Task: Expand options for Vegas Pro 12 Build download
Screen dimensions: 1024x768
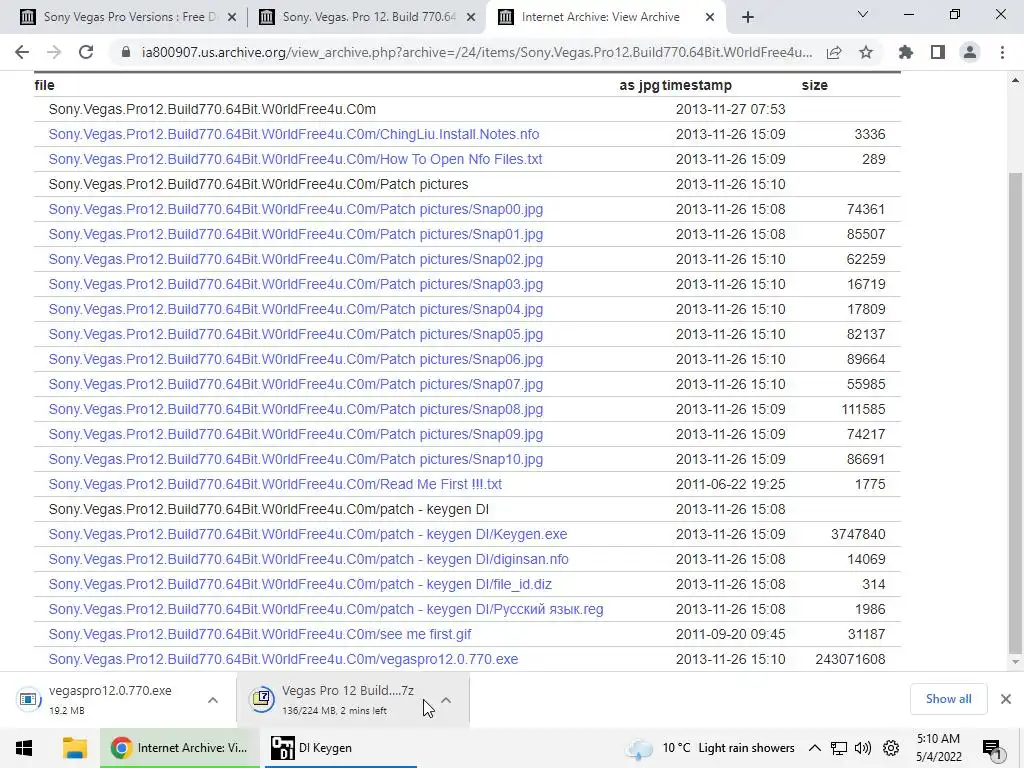Action: 446,700
